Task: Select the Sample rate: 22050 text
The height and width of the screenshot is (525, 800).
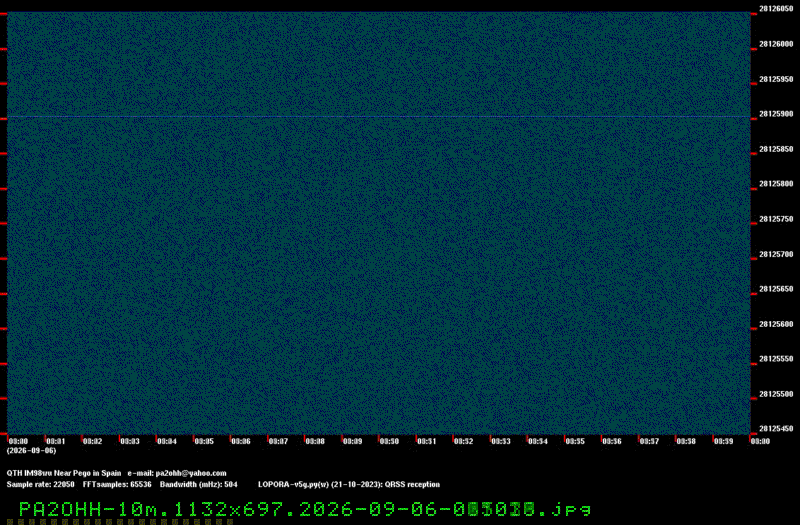Action: [x=40, y=485]
